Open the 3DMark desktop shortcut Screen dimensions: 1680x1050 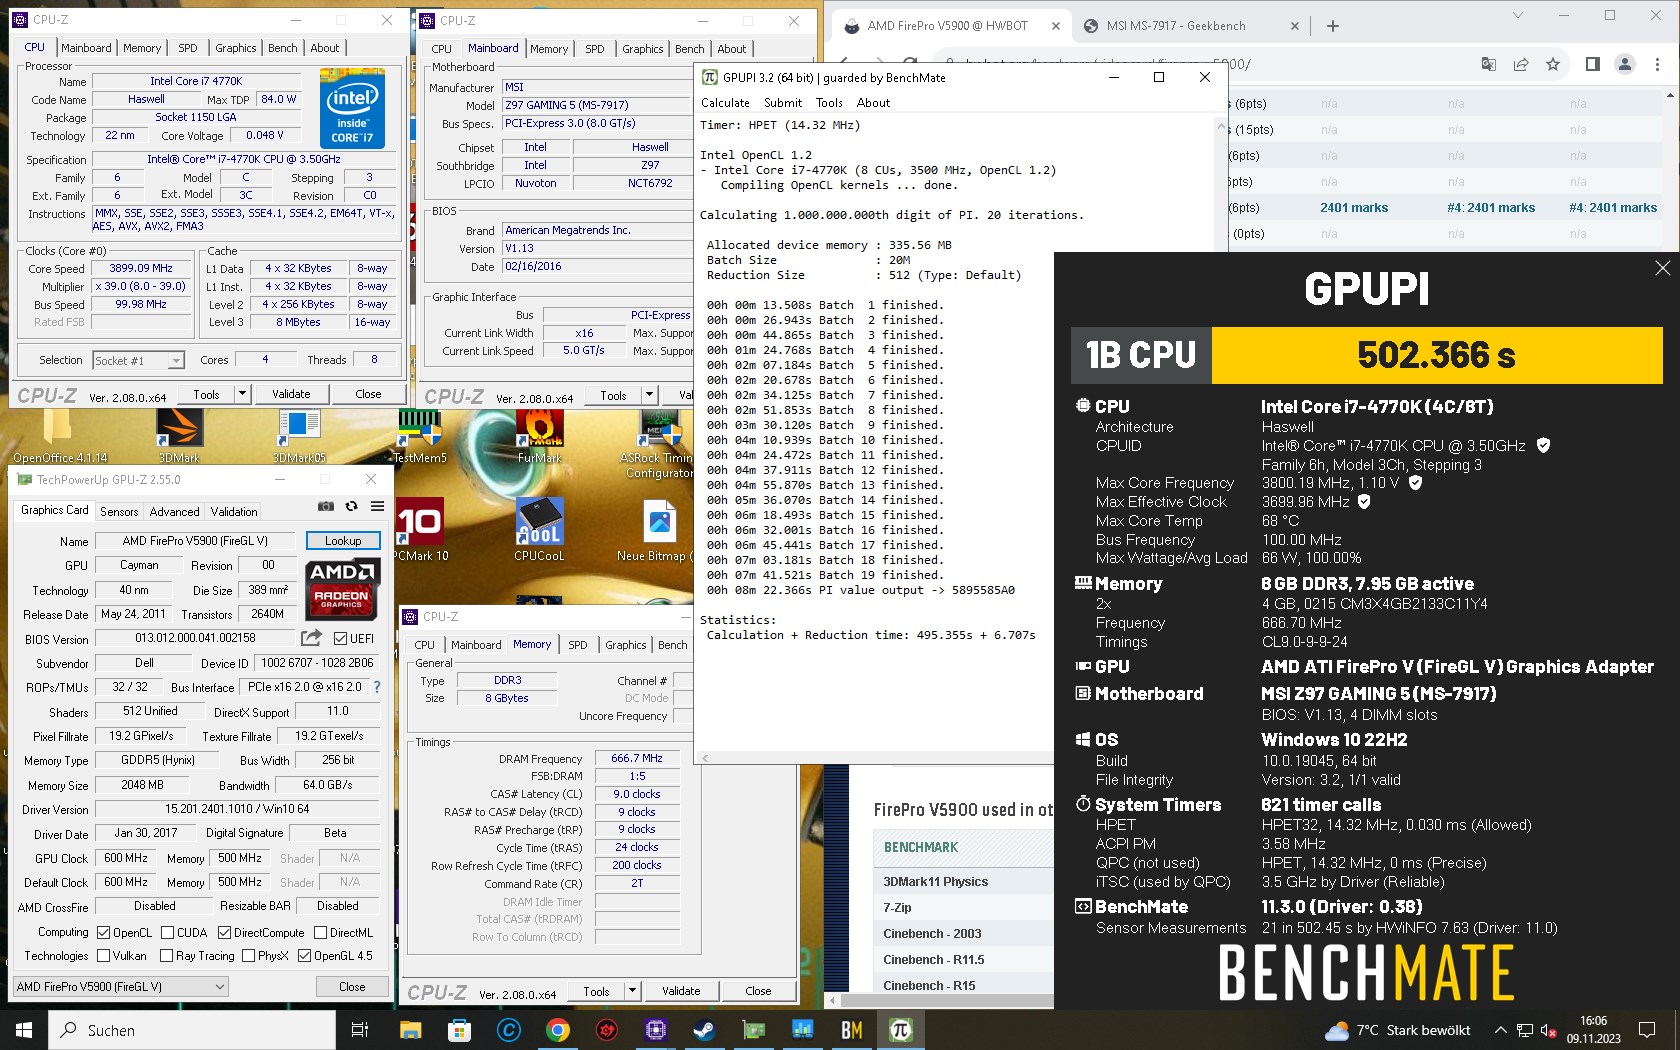point(179,436)
